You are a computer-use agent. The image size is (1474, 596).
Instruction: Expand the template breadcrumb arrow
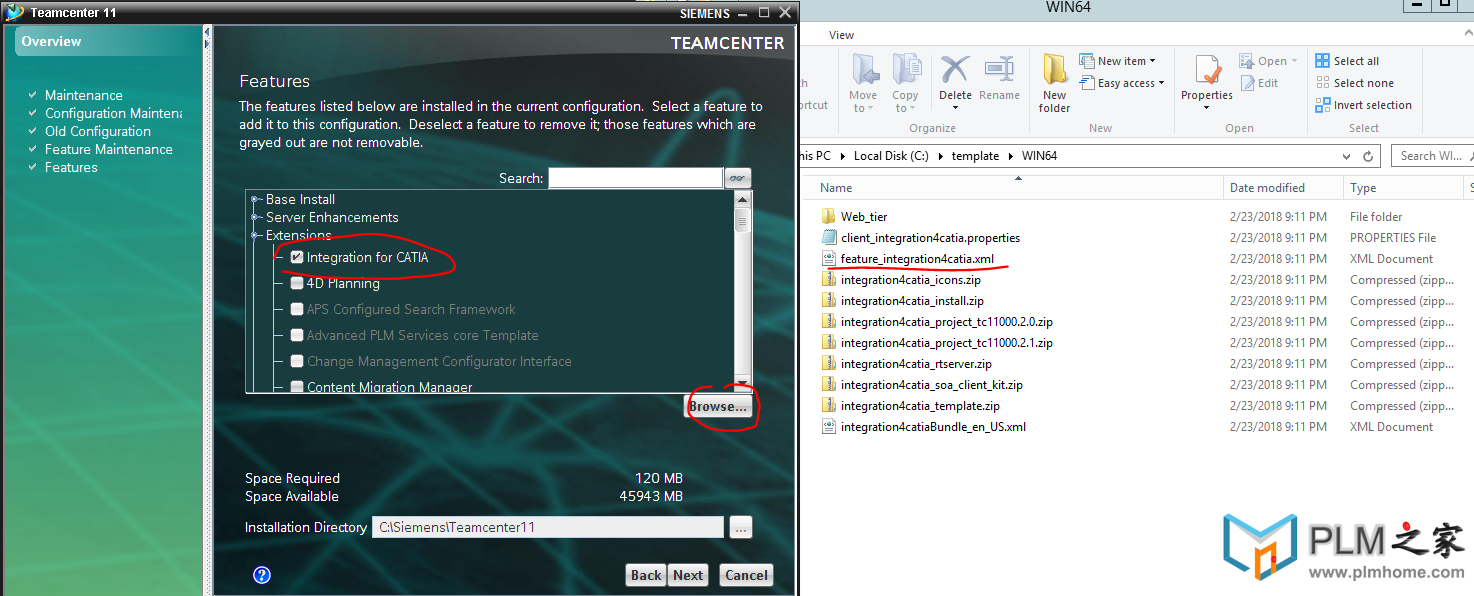(1011, 156)
